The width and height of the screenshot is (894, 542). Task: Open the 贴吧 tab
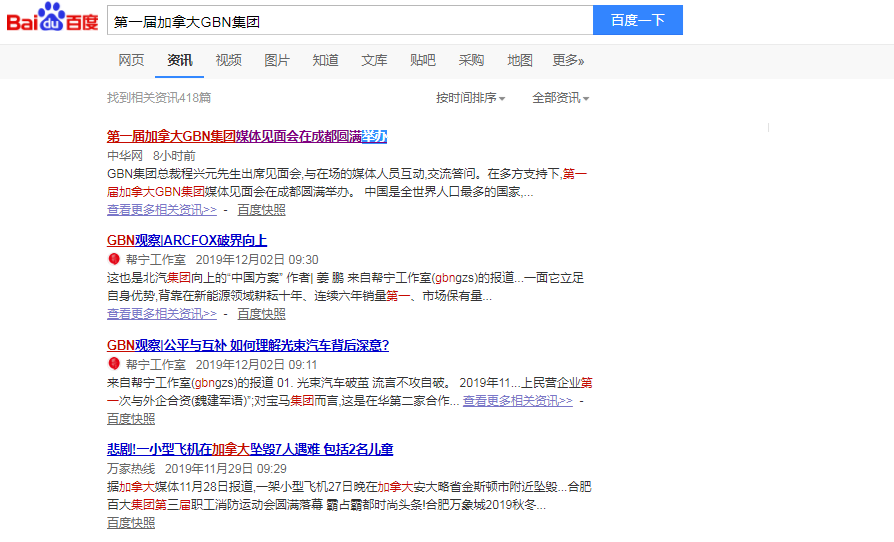click(x=423, y=61)
